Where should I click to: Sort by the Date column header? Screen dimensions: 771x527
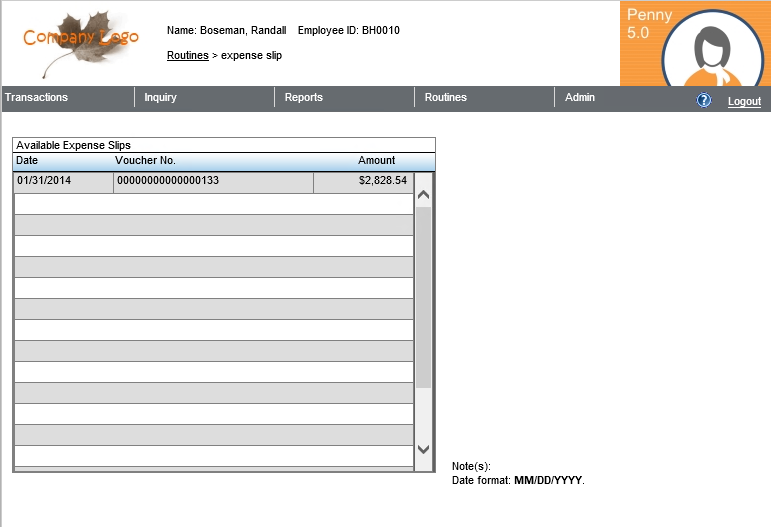point(28,161)
